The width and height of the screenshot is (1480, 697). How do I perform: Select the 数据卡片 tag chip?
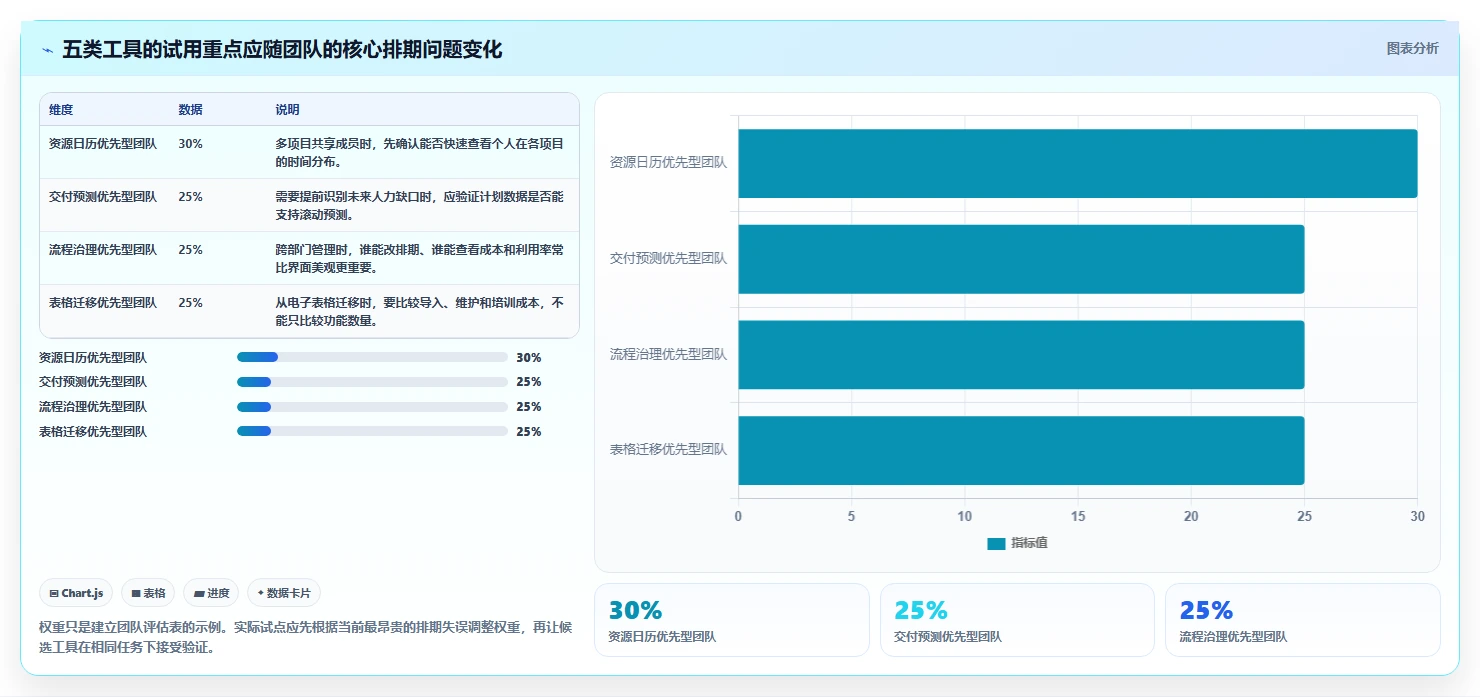[x=284, y=593]
